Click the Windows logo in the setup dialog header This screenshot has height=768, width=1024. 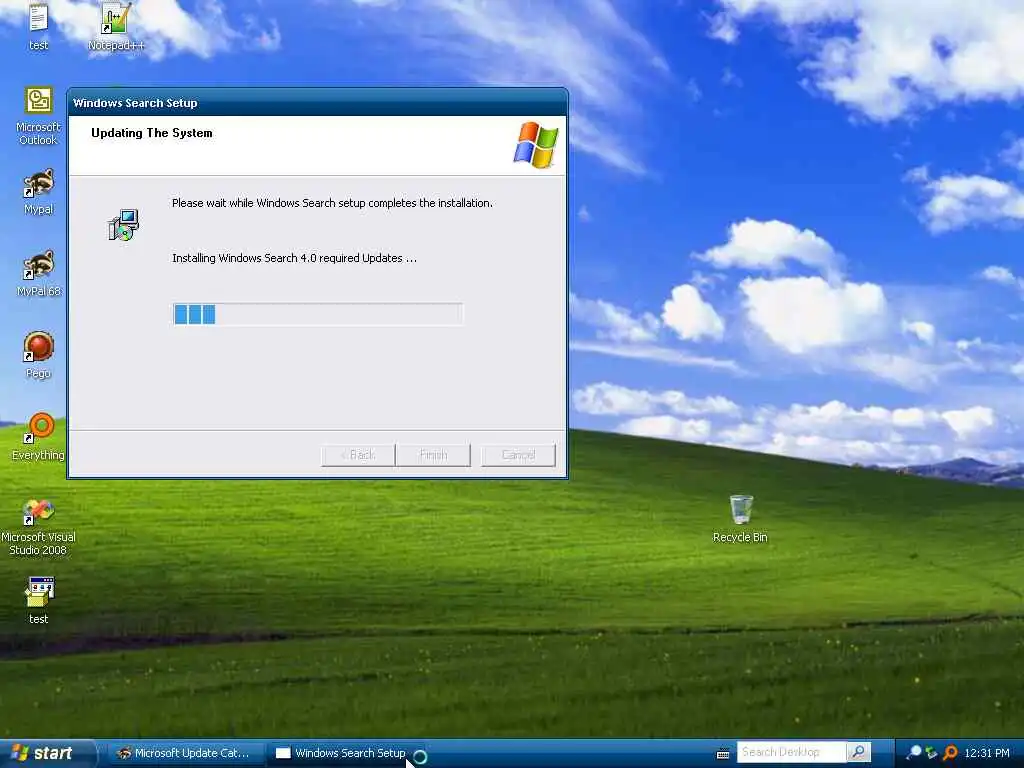point(536,145)
